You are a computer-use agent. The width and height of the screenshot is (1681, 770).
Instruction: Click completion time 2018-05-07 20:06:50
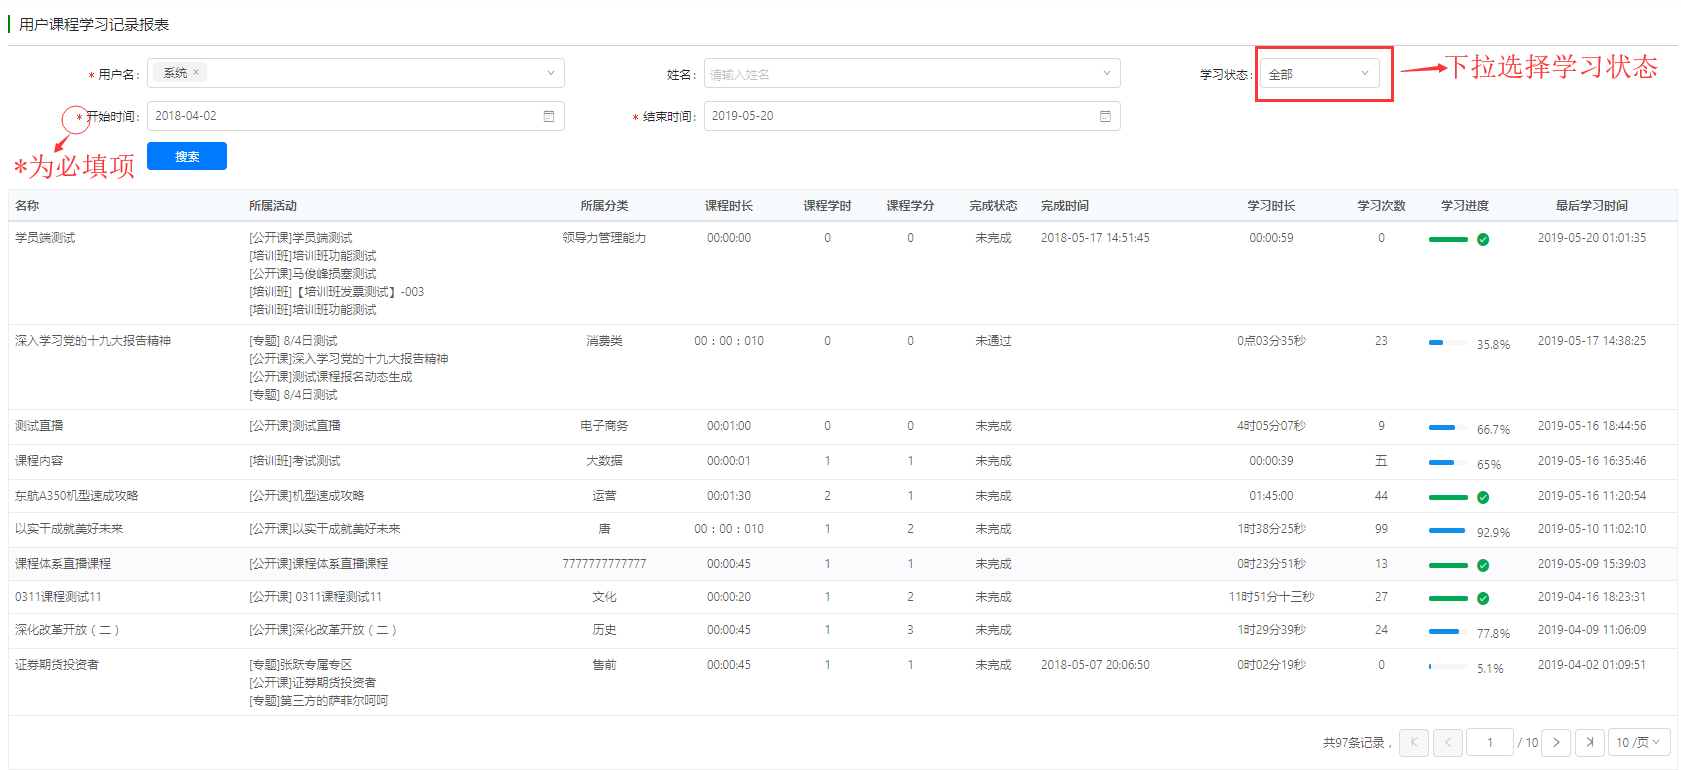pos(1095,665)
